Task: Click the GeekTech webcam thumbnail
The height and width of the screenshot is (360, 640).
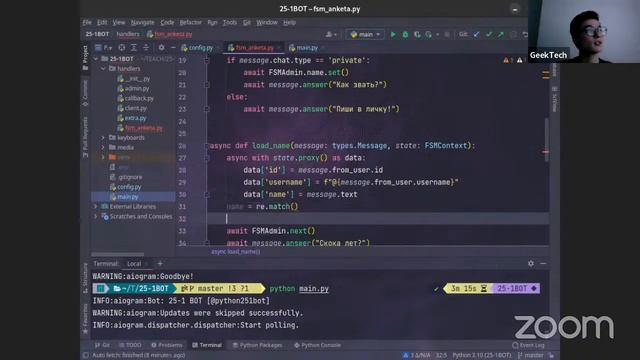Action: 584,31
